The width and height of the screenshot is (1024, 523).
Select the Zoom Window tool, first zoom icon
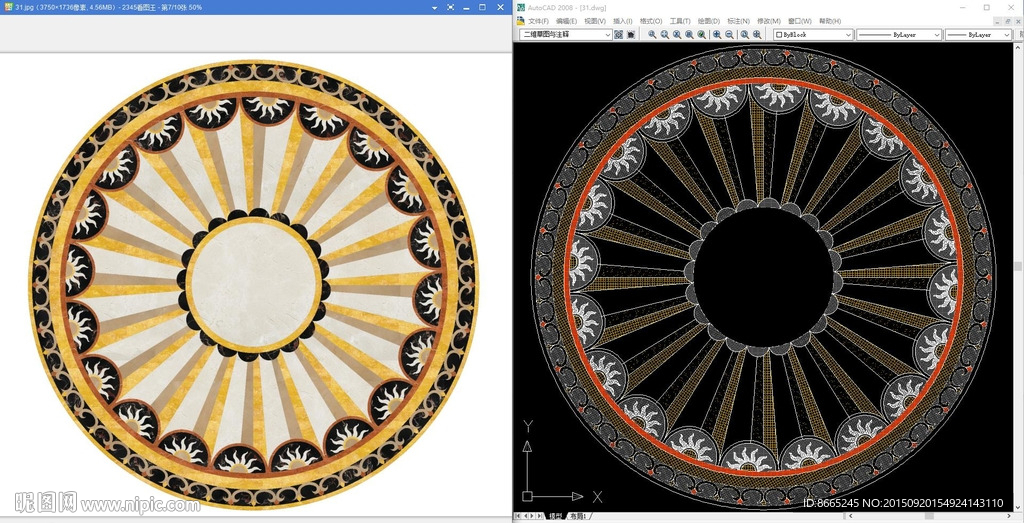click(x=652, y=34)
